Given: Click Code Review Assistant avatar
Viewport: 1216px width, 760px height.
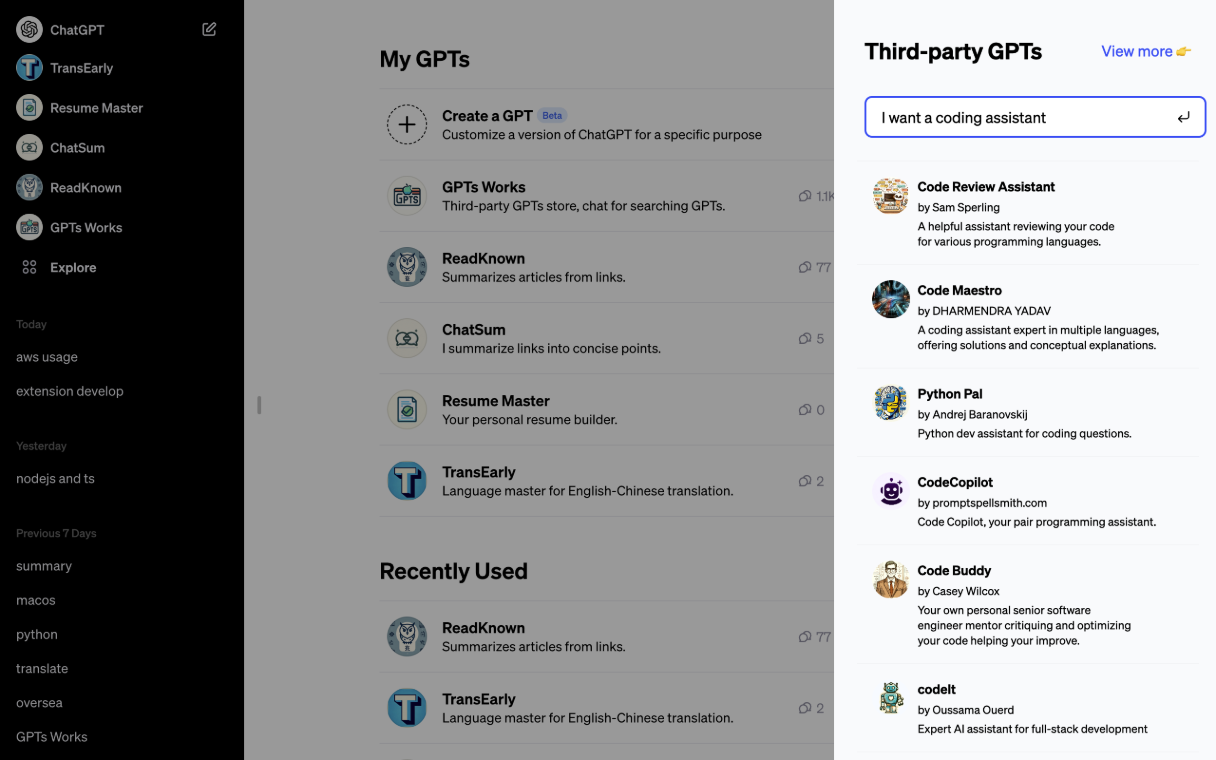Looking at the screenshot, I should 890,196.
